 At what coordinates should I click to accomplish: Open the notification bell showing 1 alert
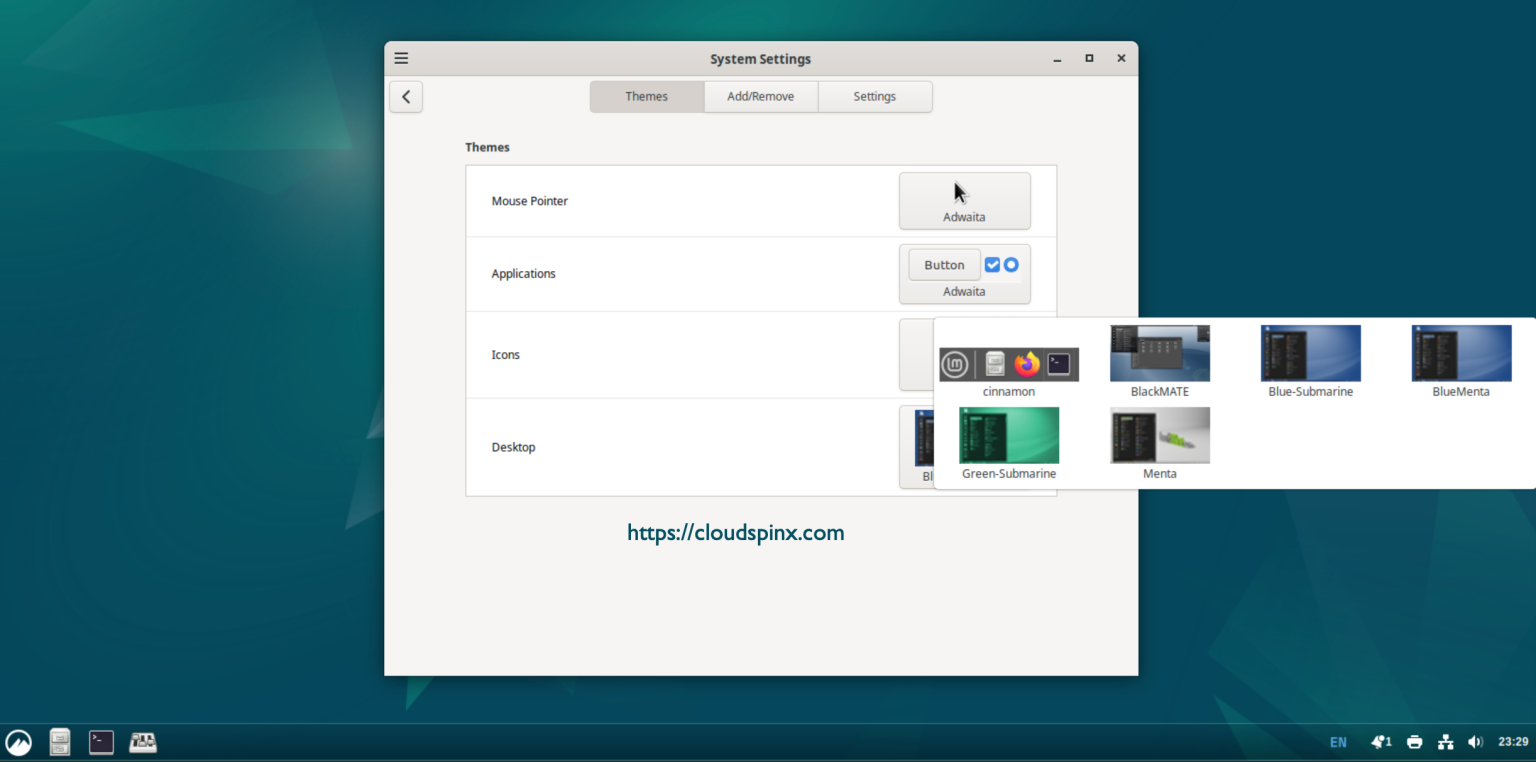[x=1380, y=741]
